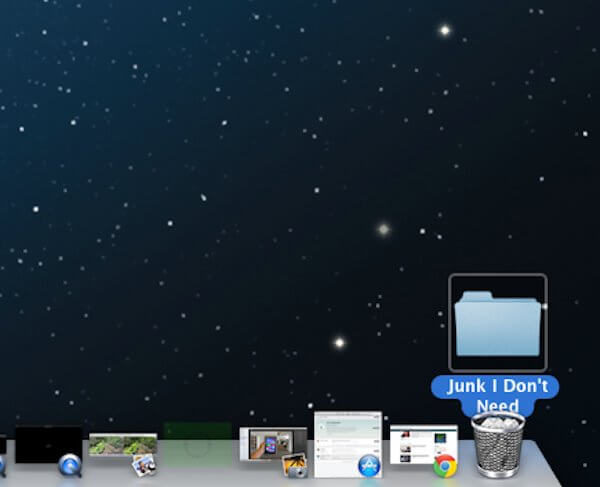
Task: Click the Chrome logo badge in the Dock
Action: 445,465
